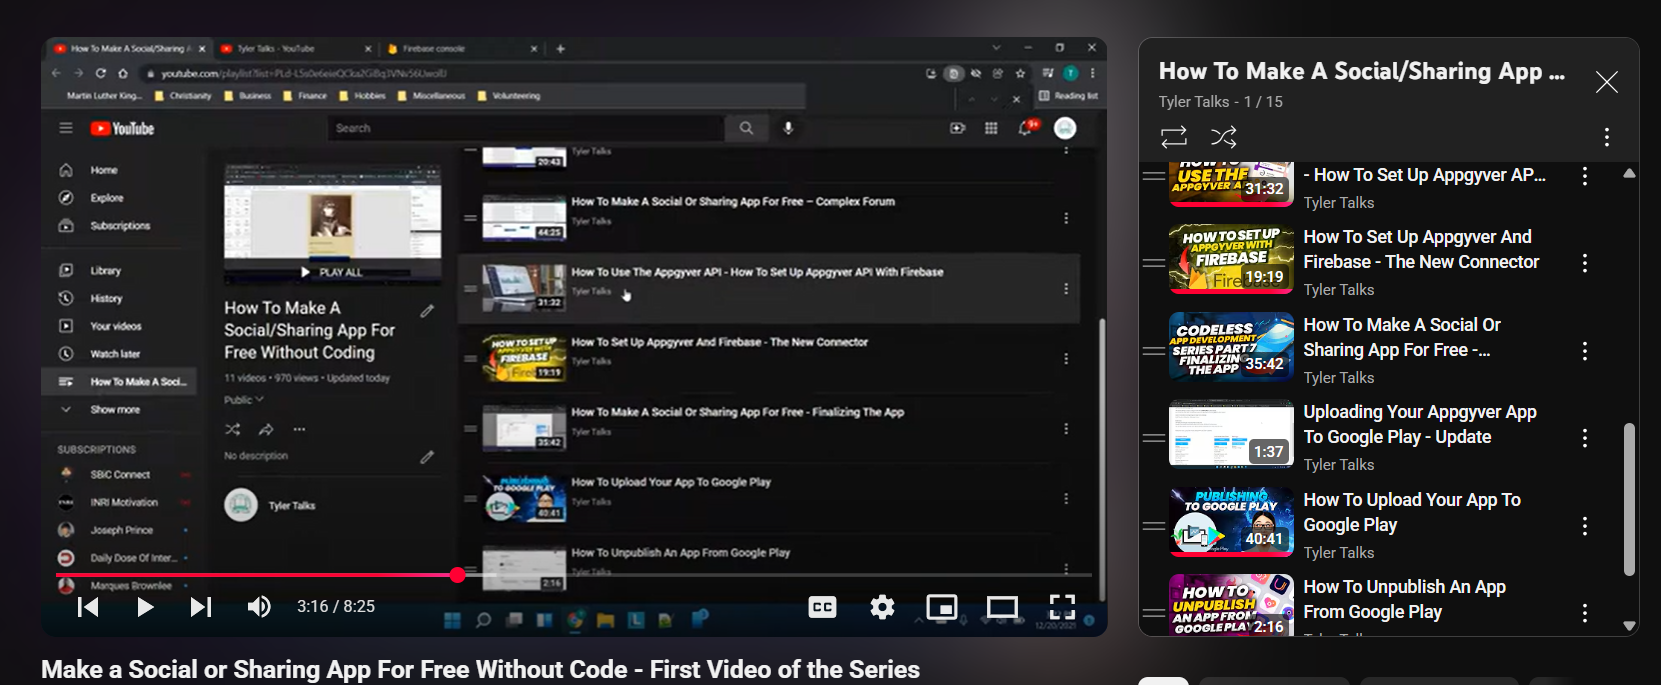Open the 1:37 Google Play update thumbnail
This screenshot has height=685, width=1661.
[1231, 434]
